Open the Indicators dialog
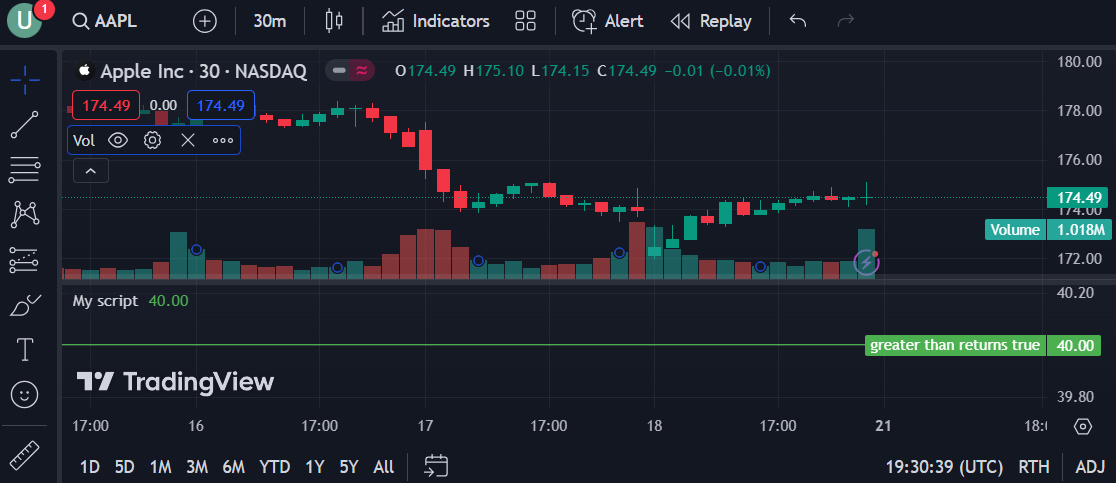1116x483 pixels. click(436, 21)
